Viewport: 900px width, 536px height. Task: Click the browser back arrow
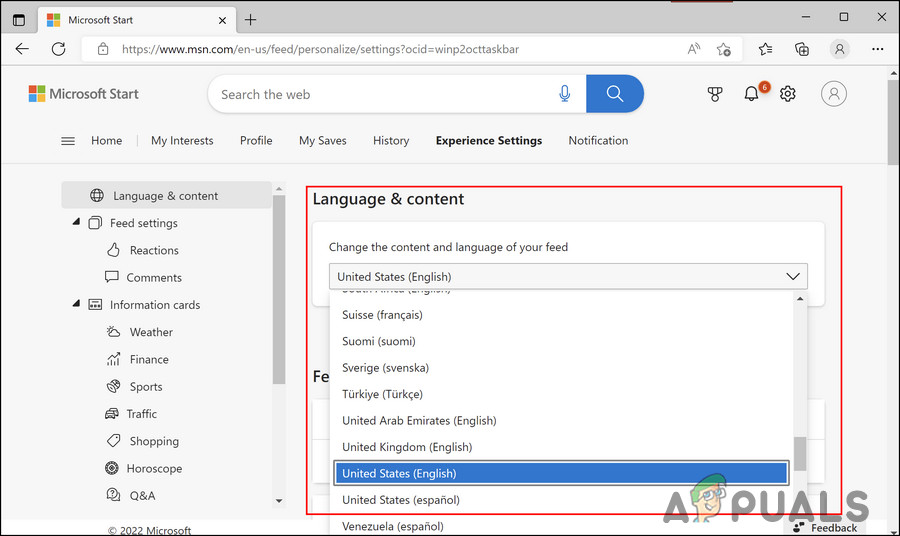pyautogui.click(x=22, y=49)
